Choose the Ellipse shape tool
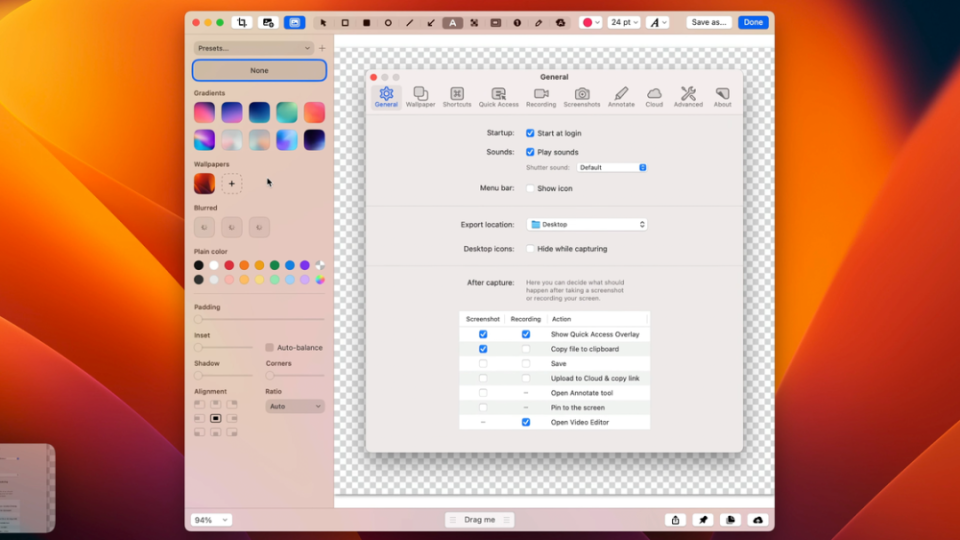960x540 pixels. 388,22
